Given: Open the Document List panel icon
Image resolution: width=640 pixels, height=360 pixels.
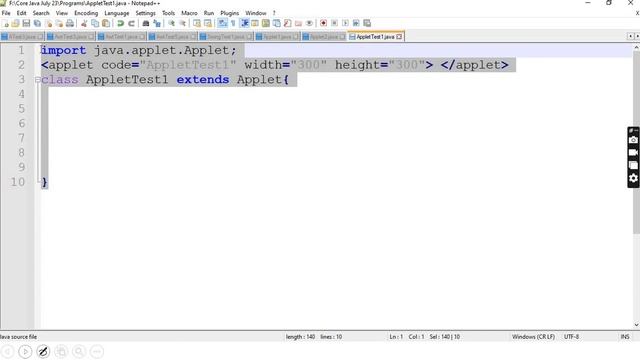Looking at the screenshot, I should point(276,23).
